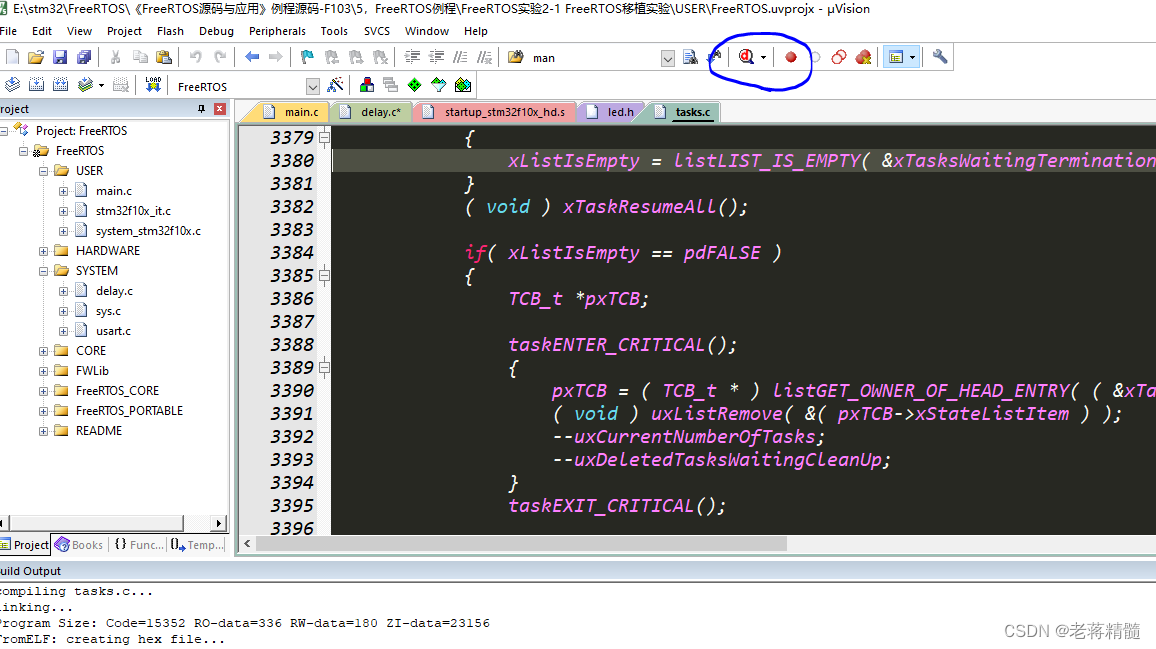This screenshot has height=649, width=1156.
Task: Open the Debug menu
Action: pos(216,31)
